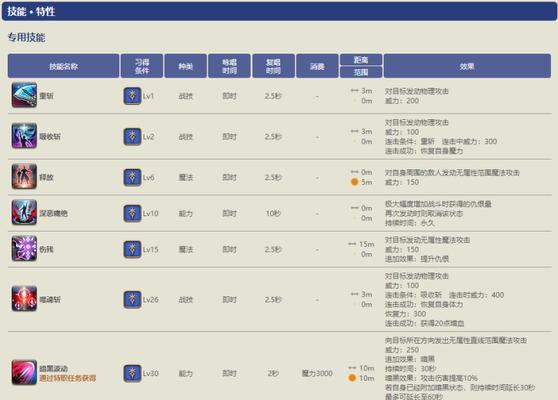Screen dimensions: 558x400
Task: Click the orange range circle next to 5m
Action: point(354,182)
